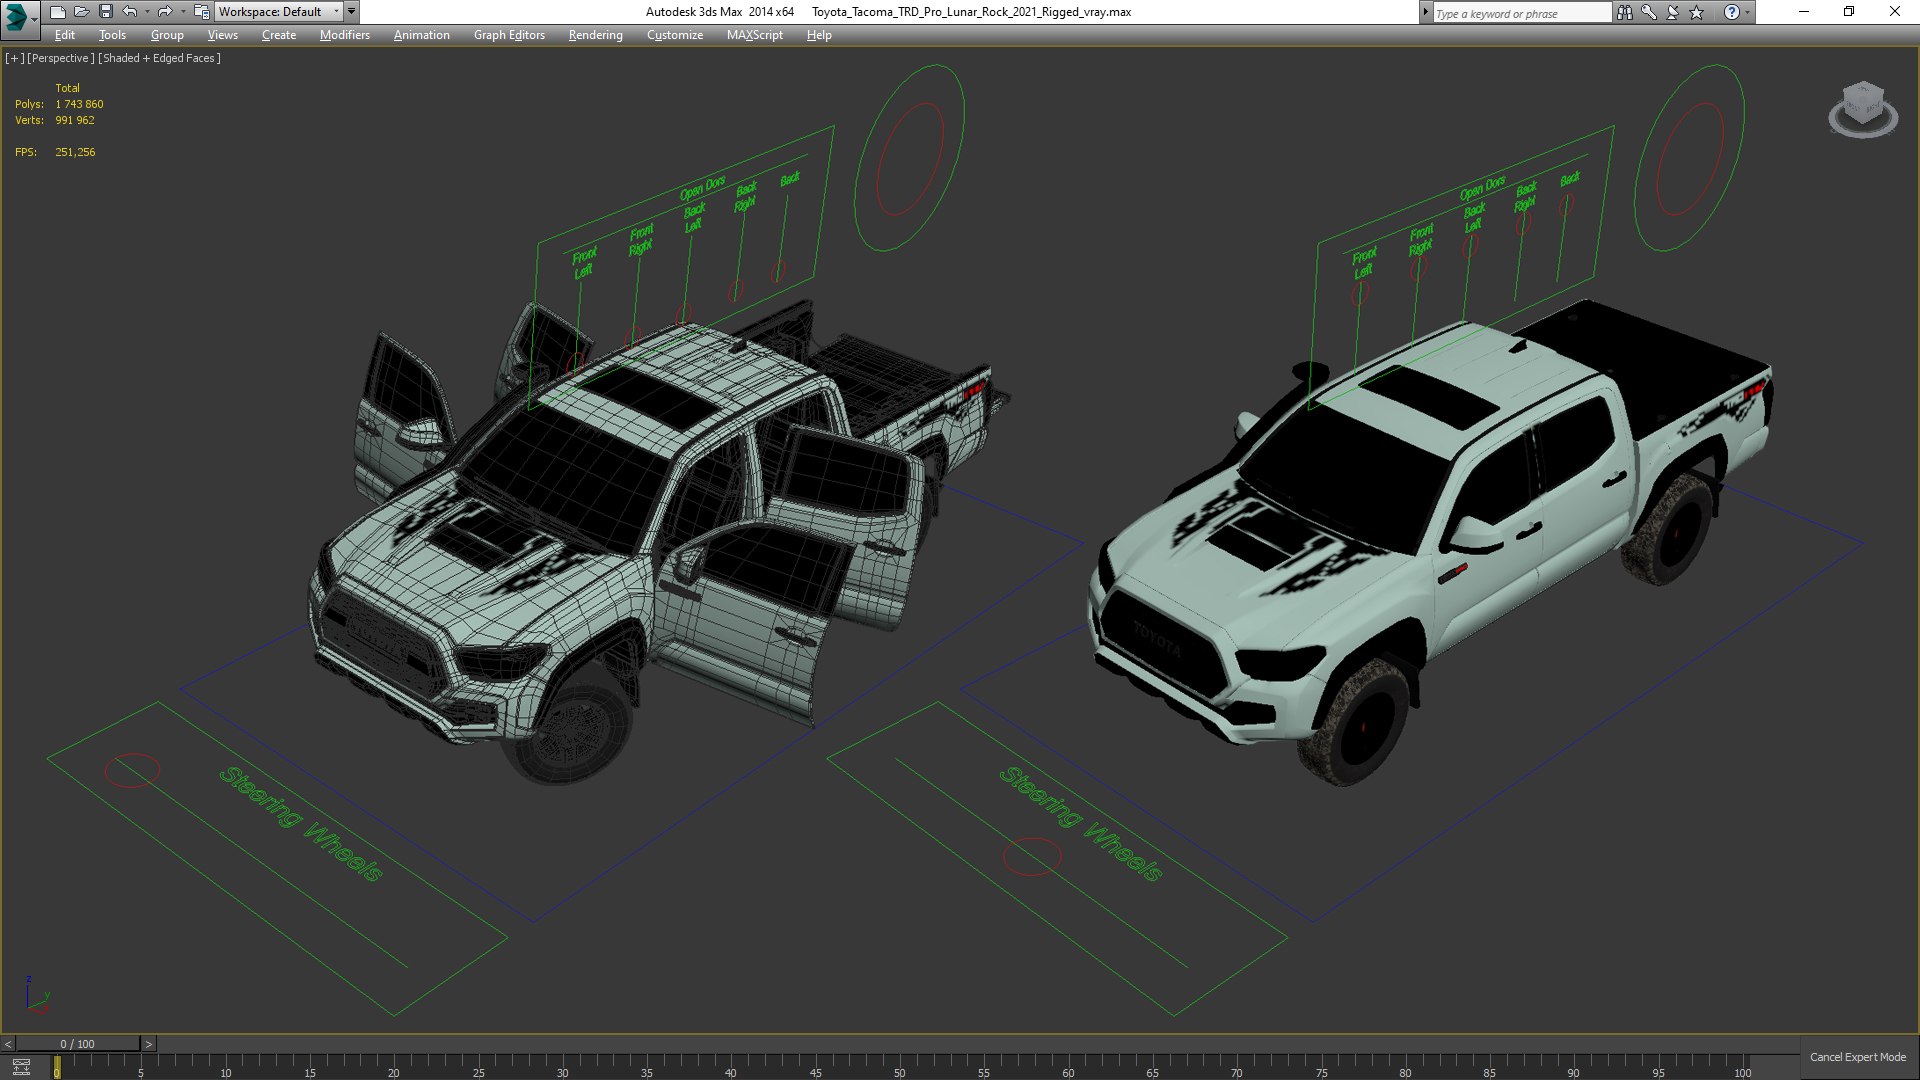Viewport: 1920px width, 1080px height.
Task: Minimize the 3ds Max window
Action: click(x=1804, y=12)
